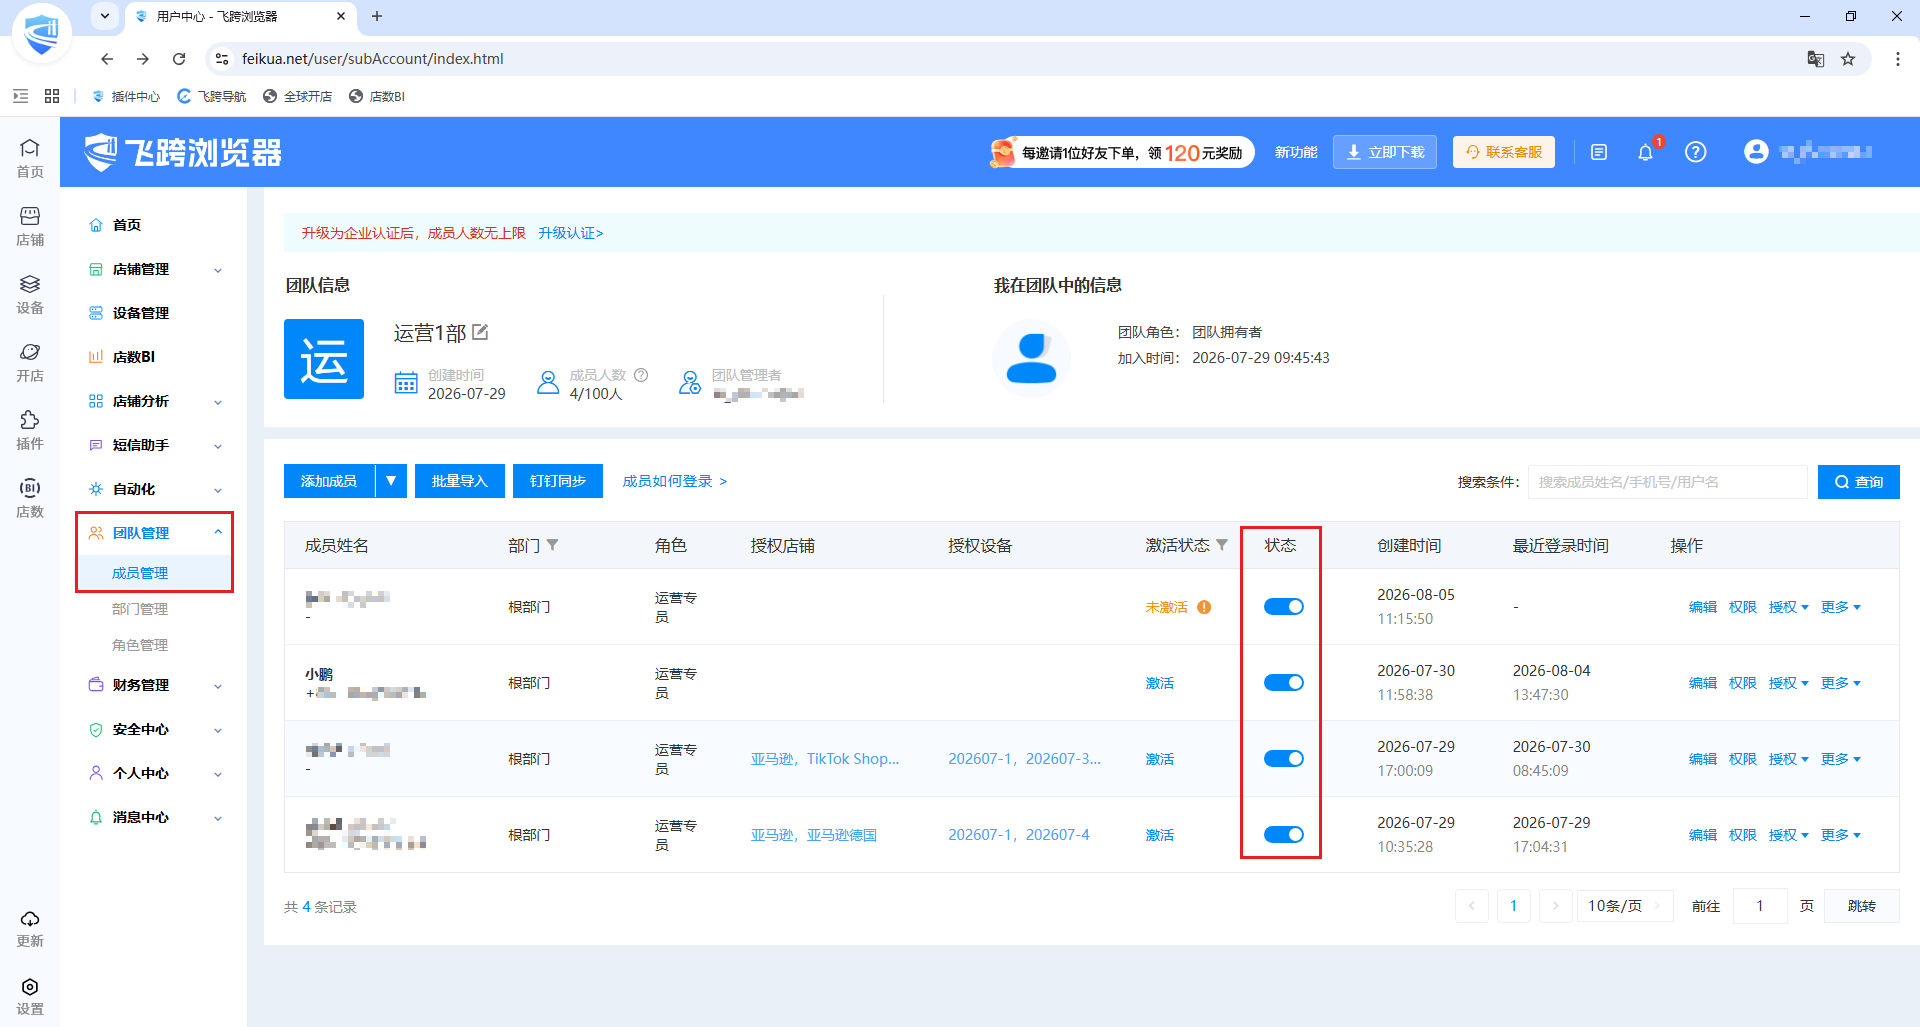This screenshot has width=1920, height=1027.
Task: Open the 添加成员 dropdown arrow
Action: click(x=391, y=481)
